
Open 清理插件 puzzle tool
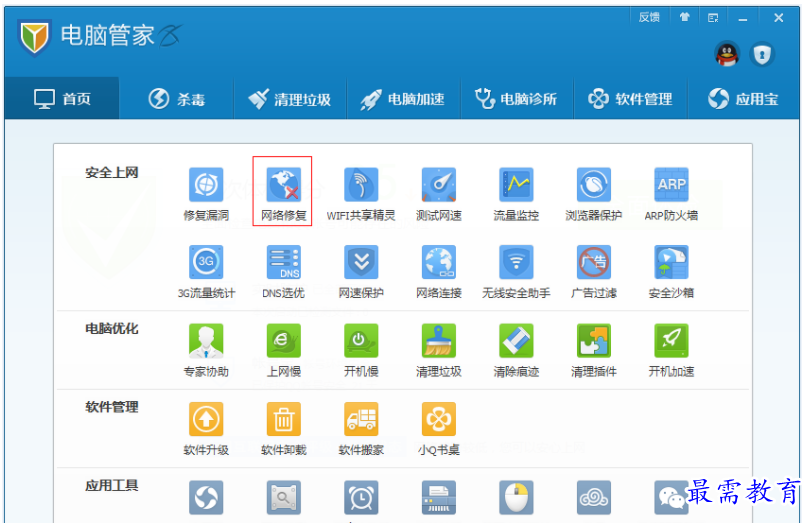pos(593,351)
